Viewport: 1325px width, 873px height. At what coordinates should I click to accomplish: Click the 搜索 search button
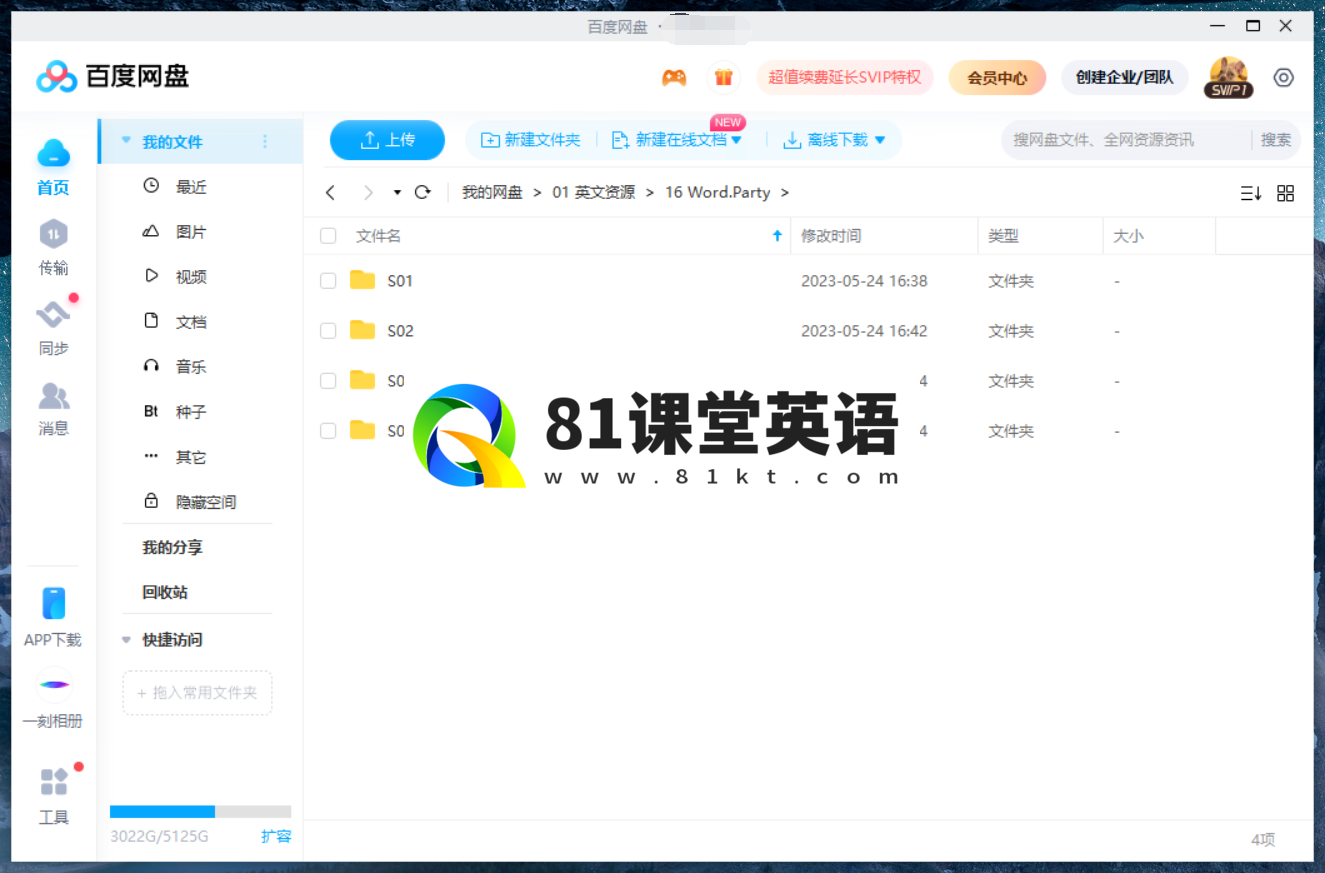tap(1275, 140)
